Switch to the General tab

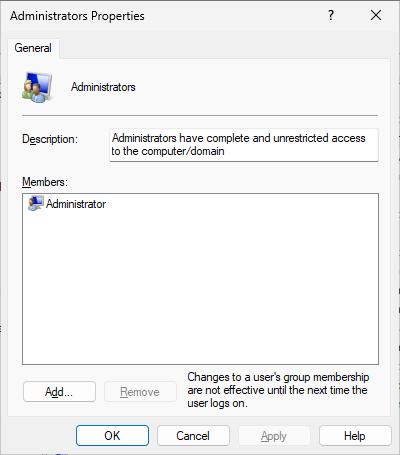[x=33, y=48]
